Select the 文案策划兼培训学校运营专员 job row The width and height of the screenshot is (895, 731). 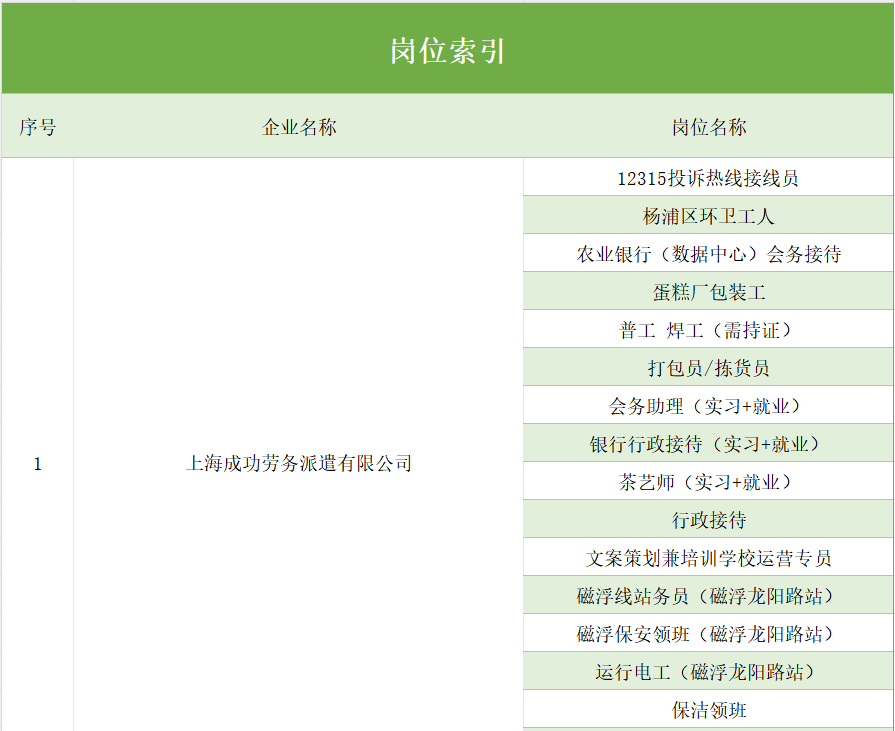[x=708, y=558]
